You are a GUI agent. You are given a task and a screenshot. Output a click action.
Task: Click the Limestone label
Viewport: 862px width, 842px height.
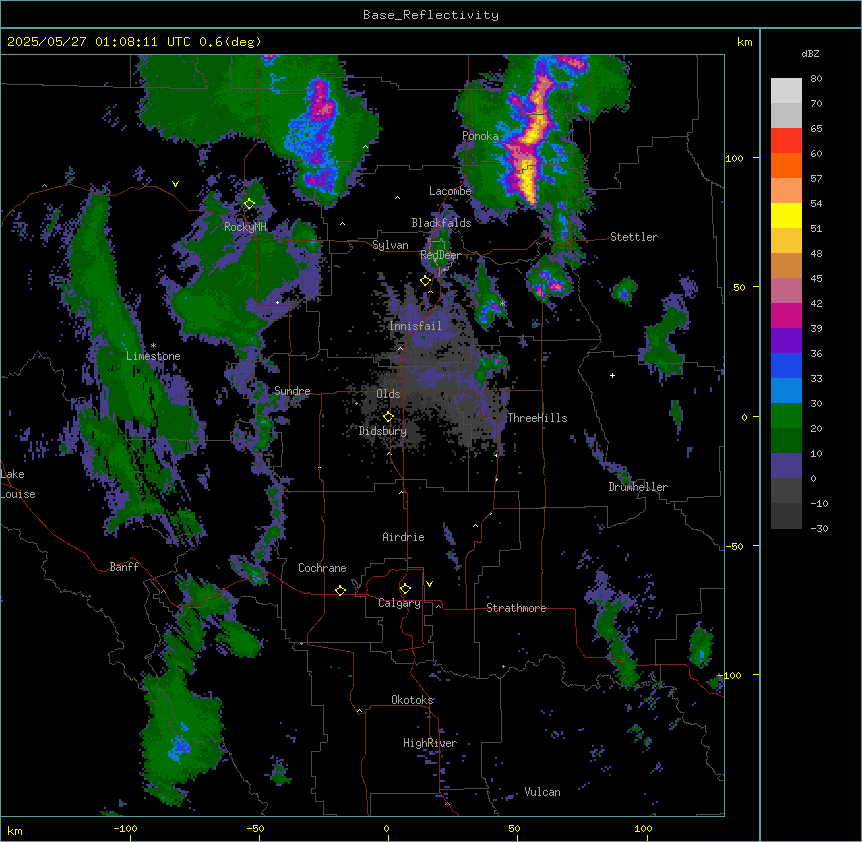point(153,356)
